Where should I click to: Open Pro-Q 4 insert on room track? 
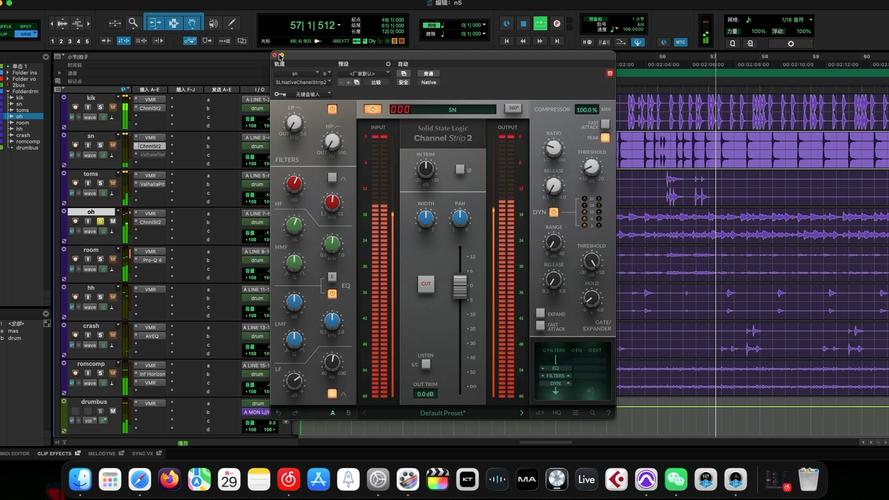(150, 260)
